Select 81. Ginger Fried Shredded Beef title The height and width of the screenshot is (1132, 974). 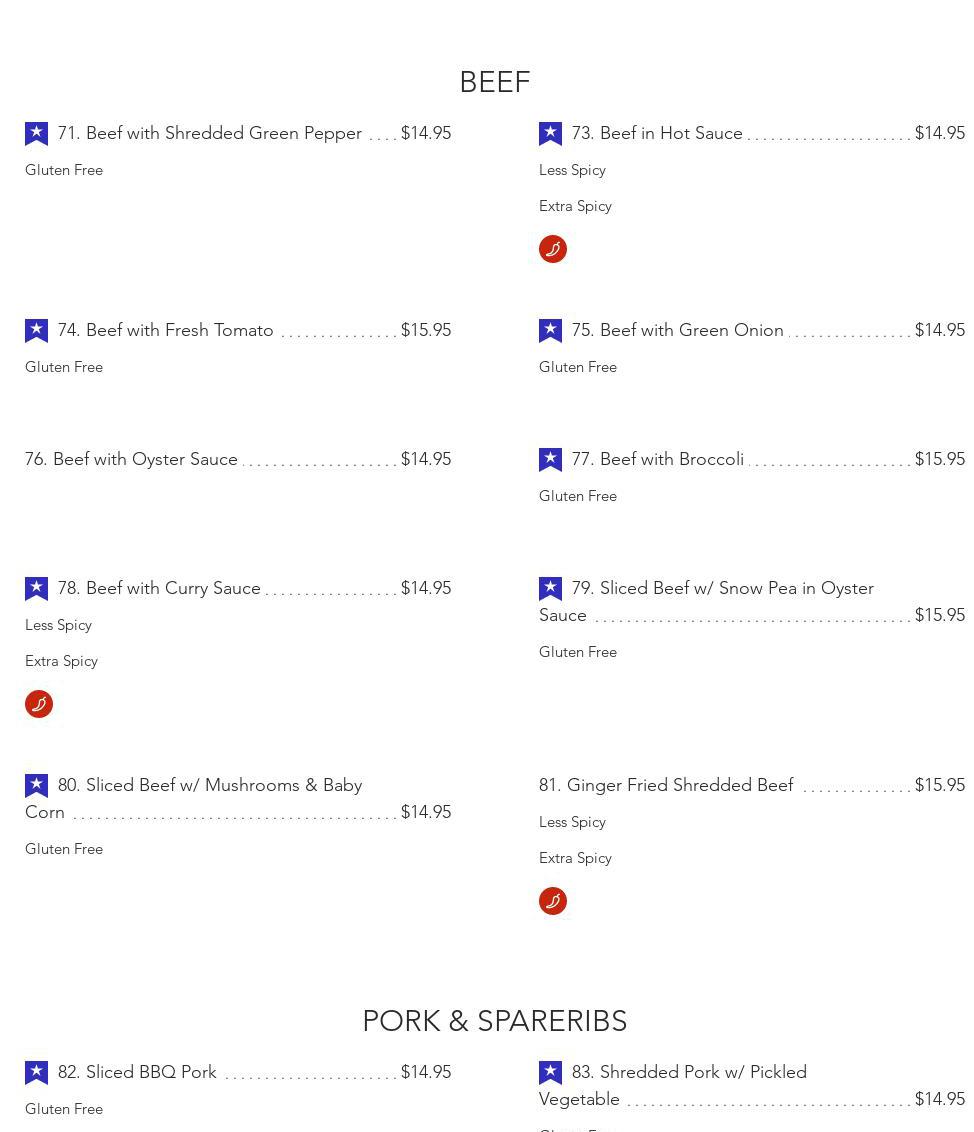tap(666, 785)
